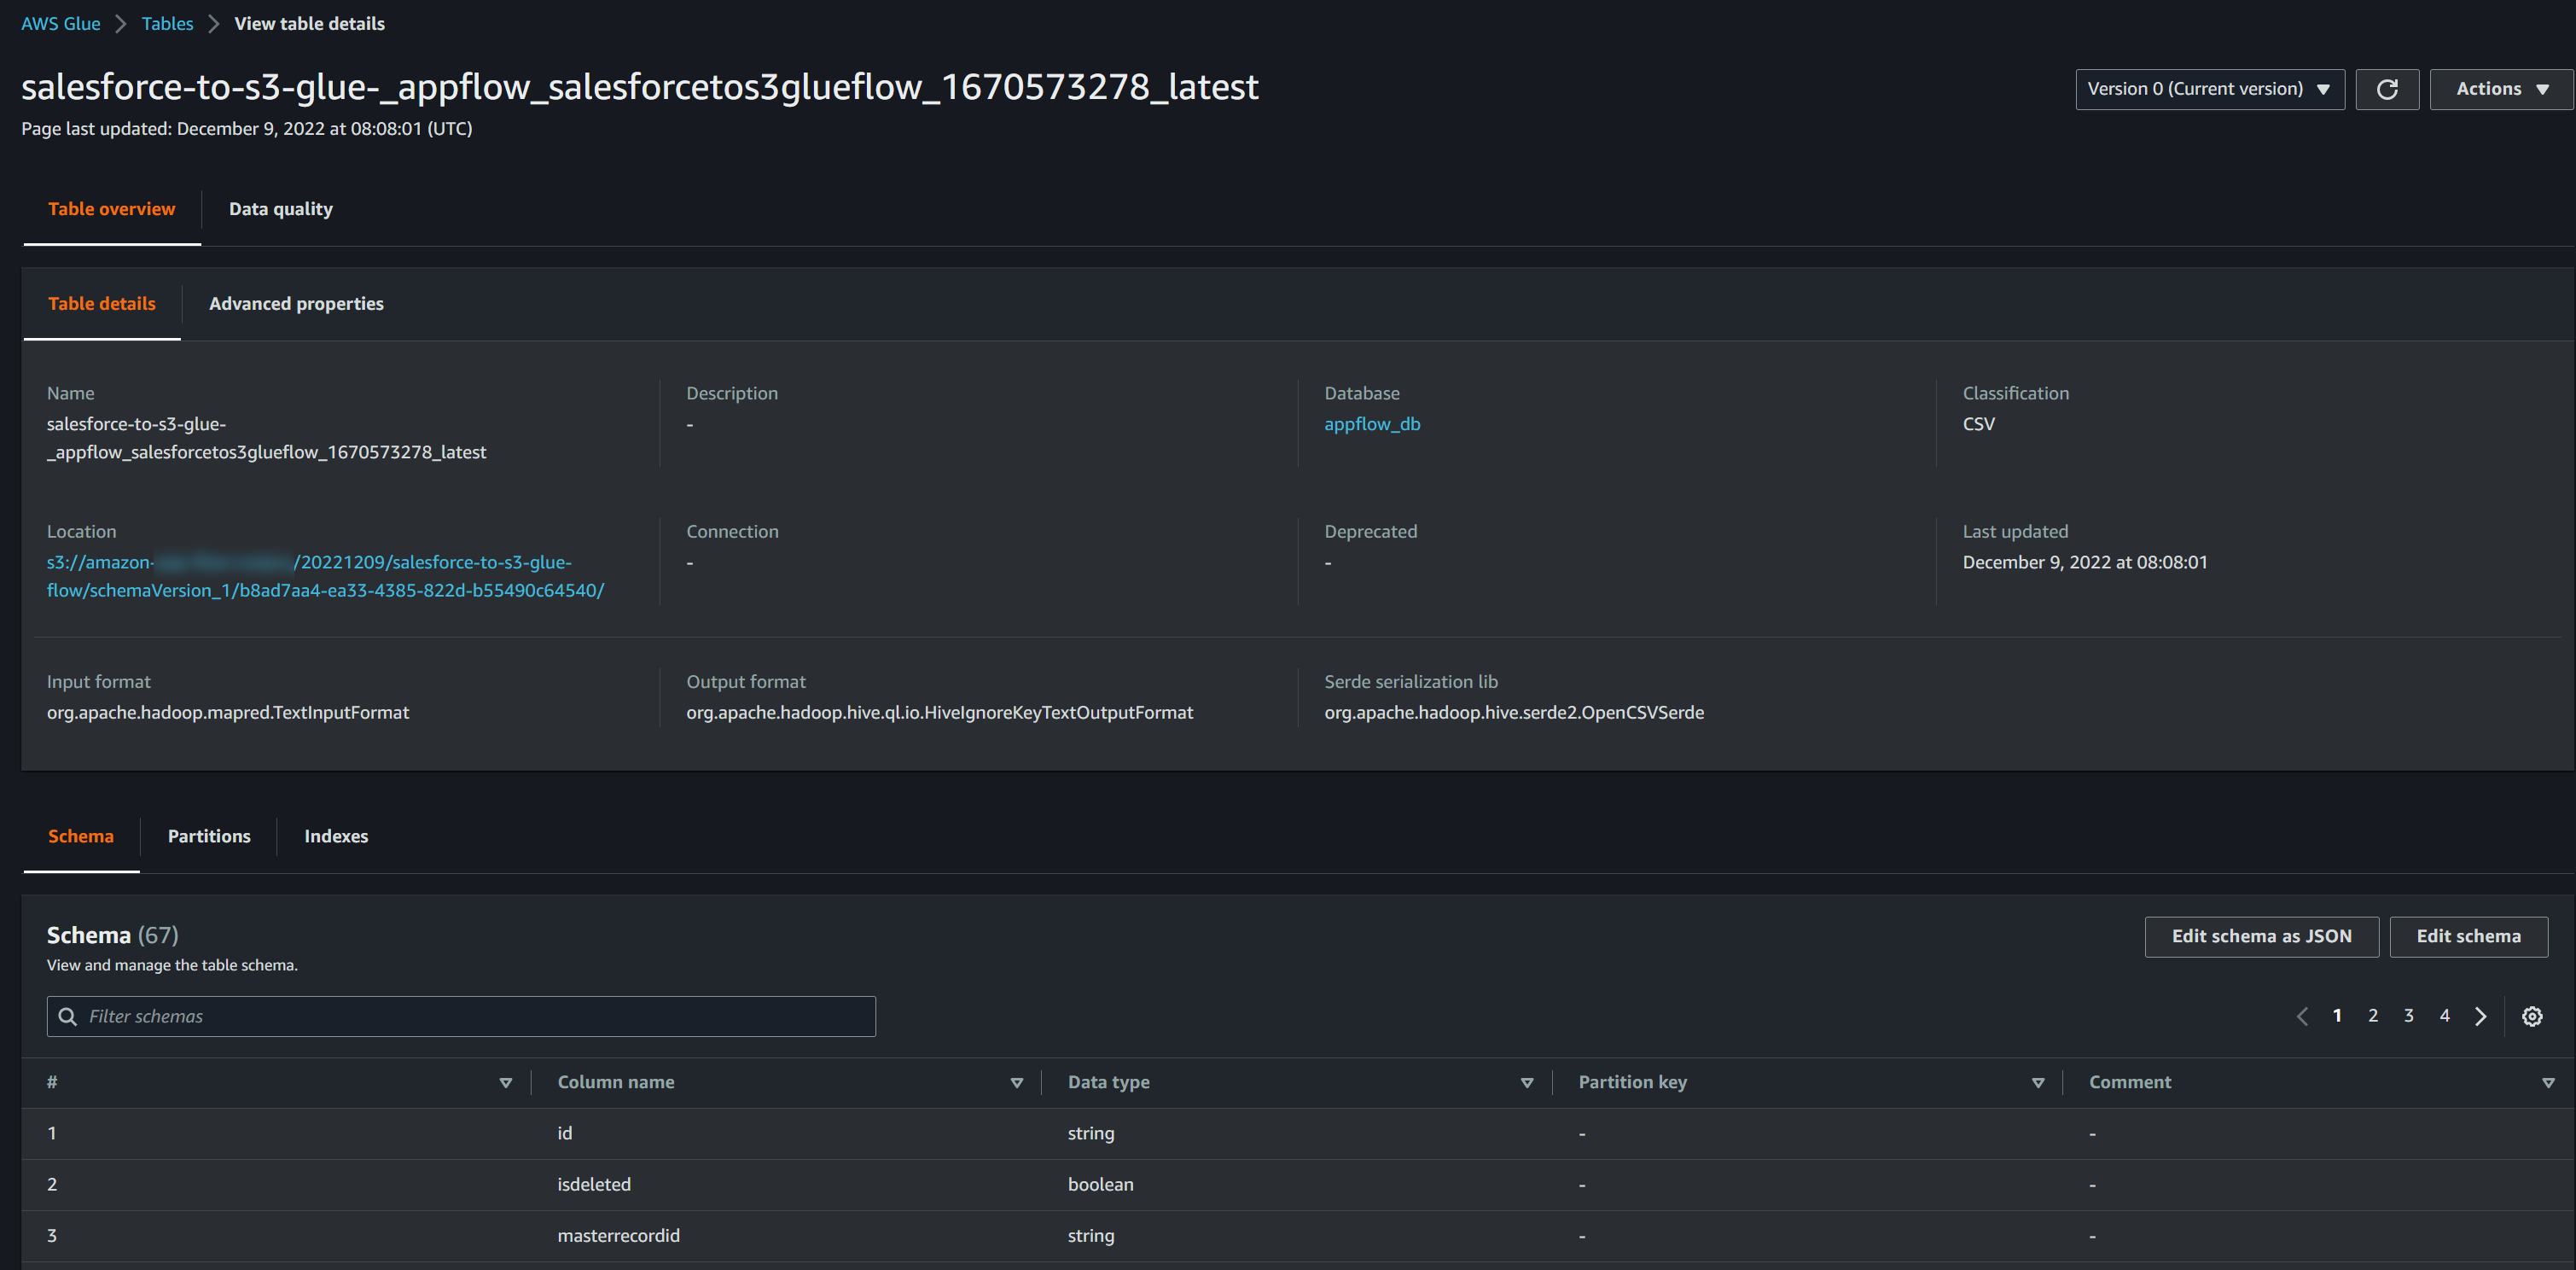The image size is (2576, 1270).
Task: Click the refresh table icon button
Action: tap(2386, 89)
